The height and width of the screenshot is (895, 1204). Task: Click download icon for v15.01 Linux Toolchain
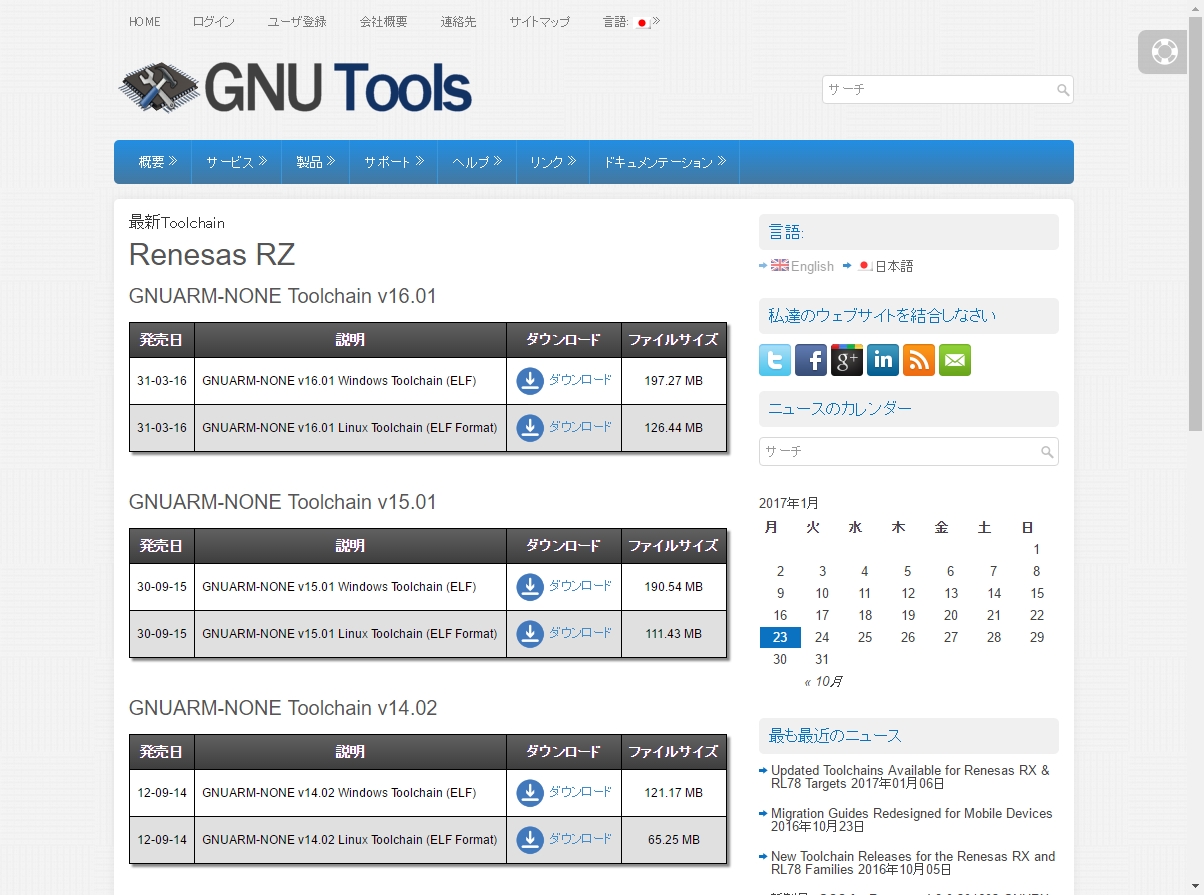pos(530,634)
